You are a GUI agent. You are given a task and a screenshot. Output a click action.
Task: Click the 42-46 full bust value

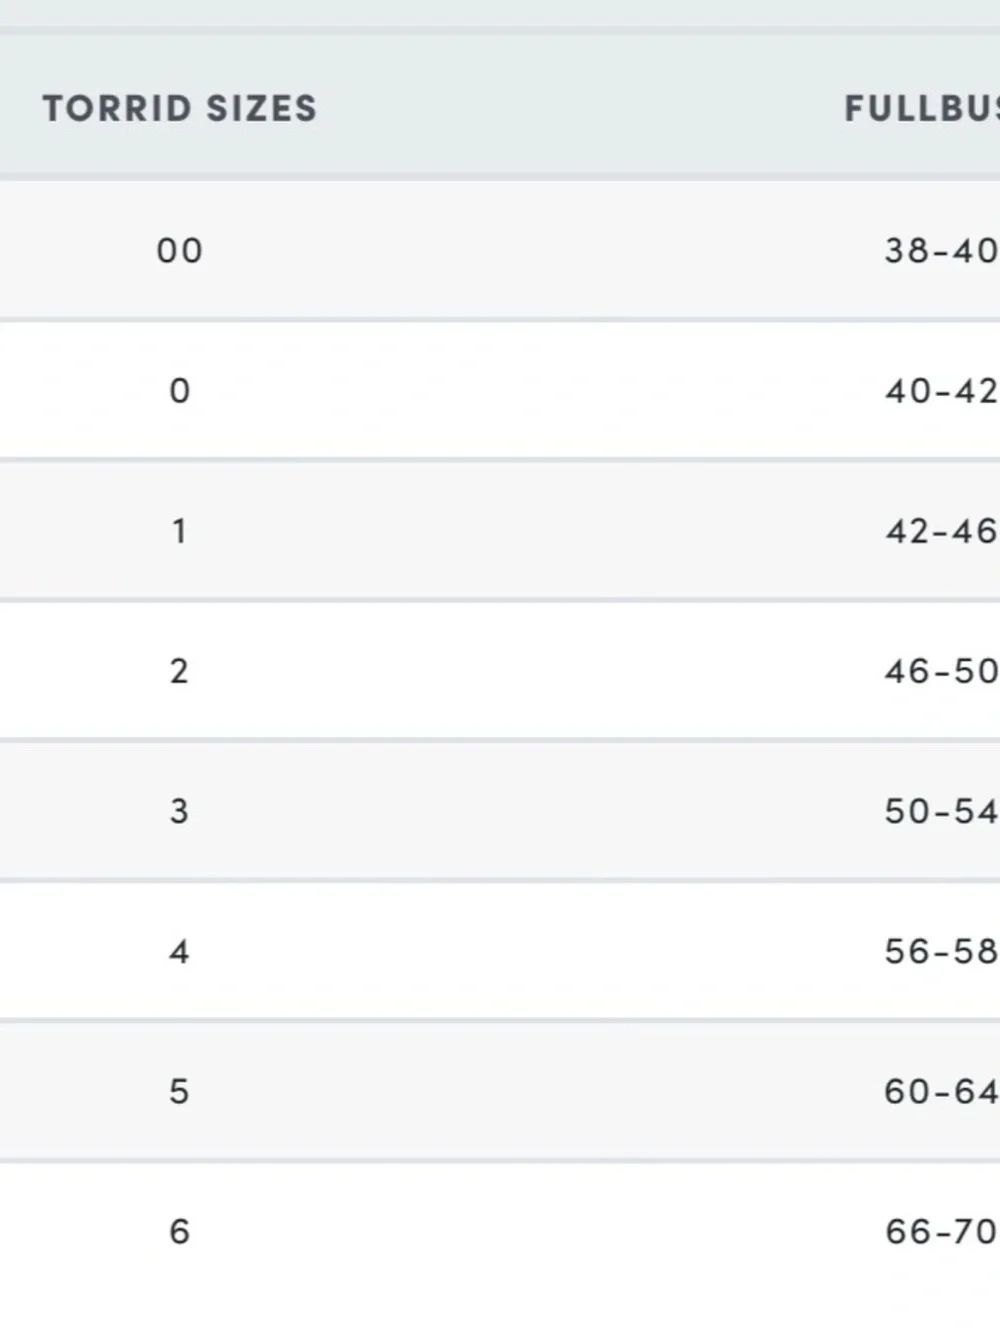(x=941, y=530)
